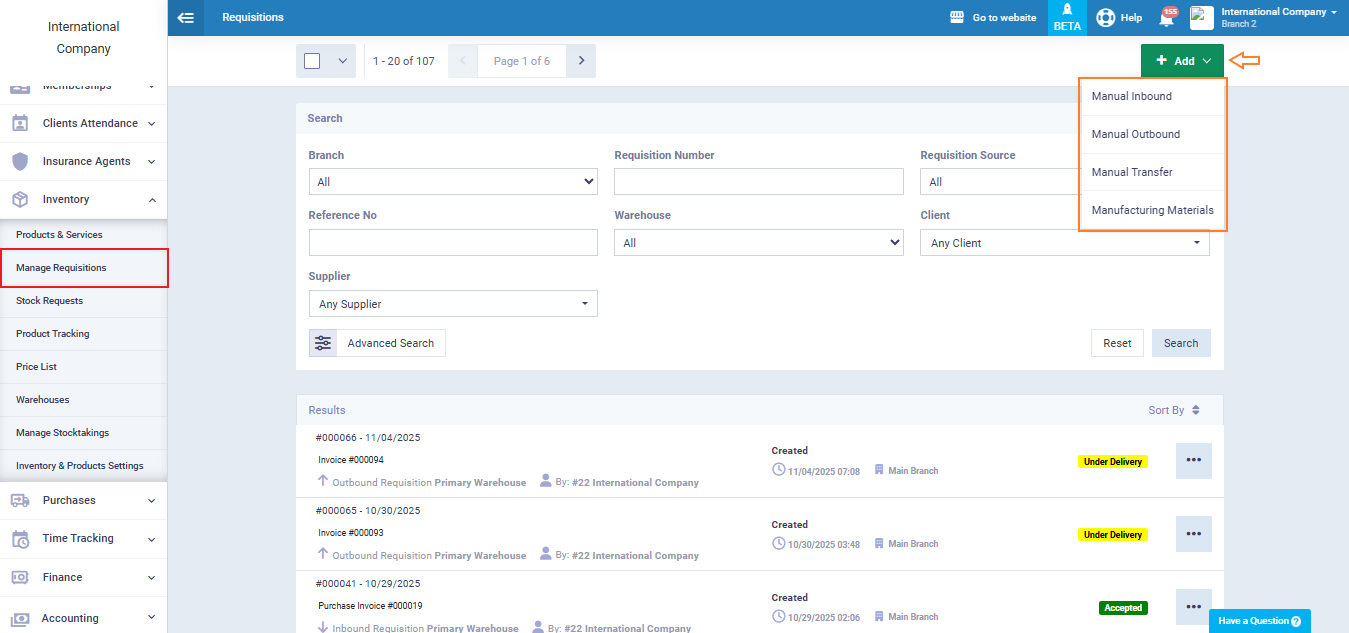
Task: Open Stock Requests in Inventory sidebar
Action: pos(50,301)
